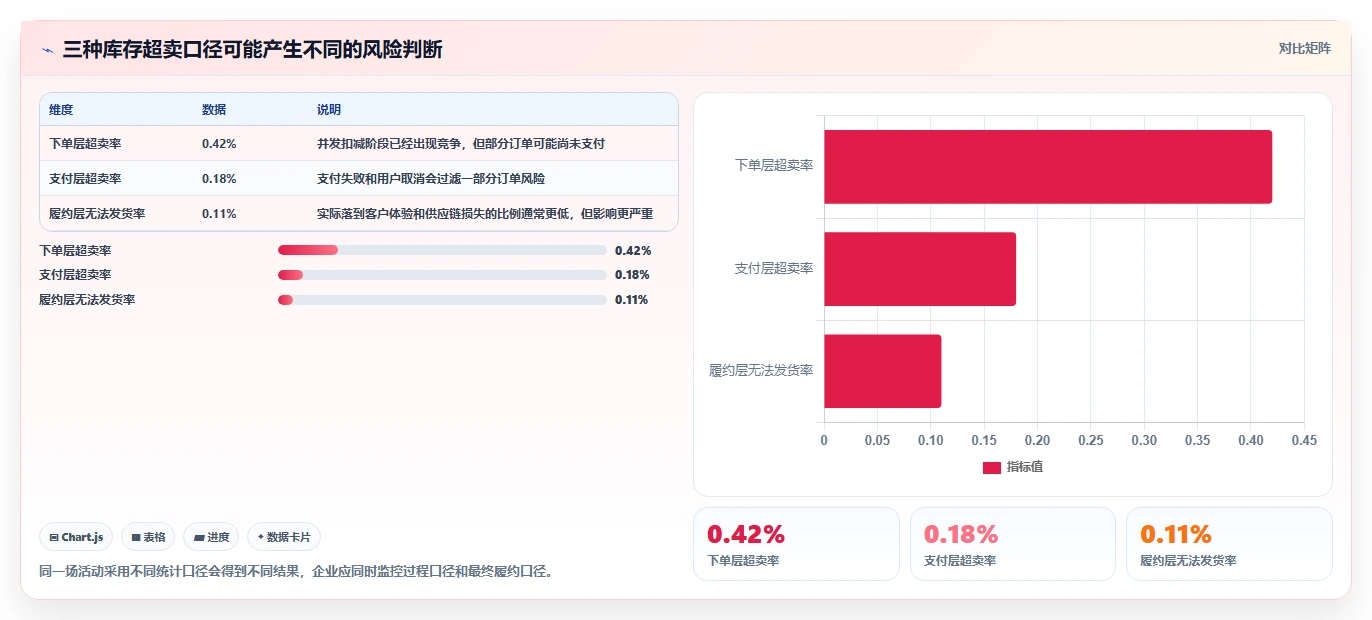
Task: Click the 履约层无法发货率 chart bar
Action: click(x=882, y=371)
